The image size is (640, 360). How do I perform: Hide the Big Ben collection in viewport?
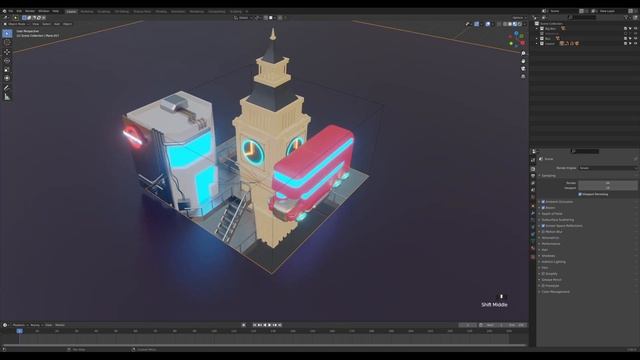pyautogui.click(x=636, y=29)
